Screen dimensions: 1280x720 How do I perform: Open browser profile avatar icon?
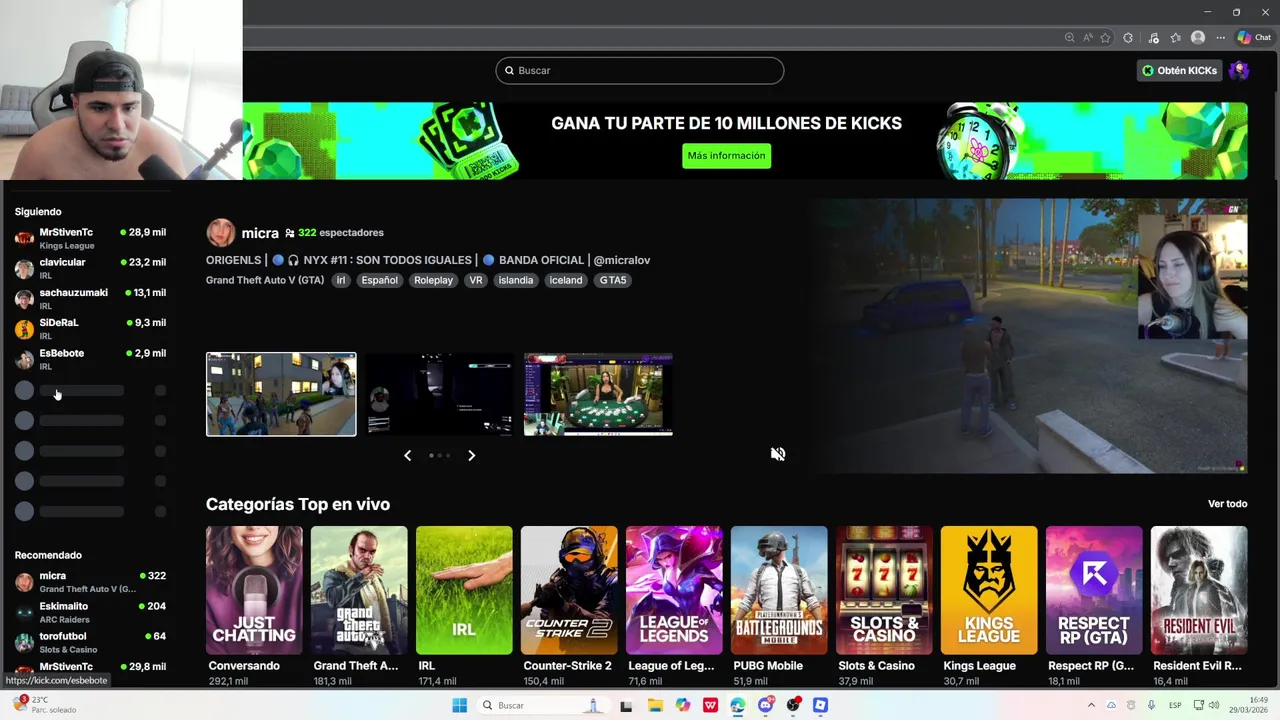[1198, 38]
